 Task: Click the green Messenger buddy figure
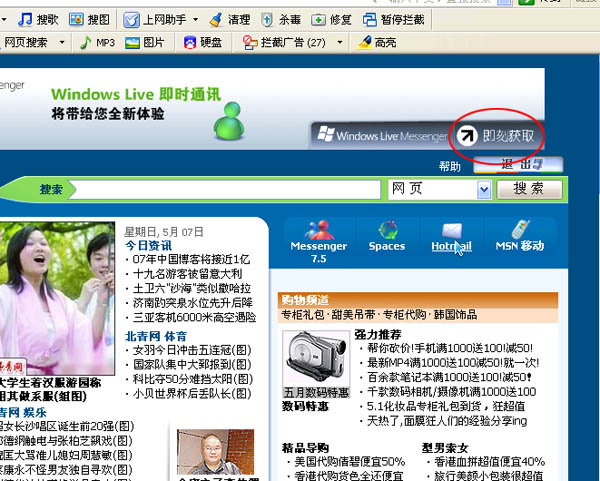(x=229, y=121)
